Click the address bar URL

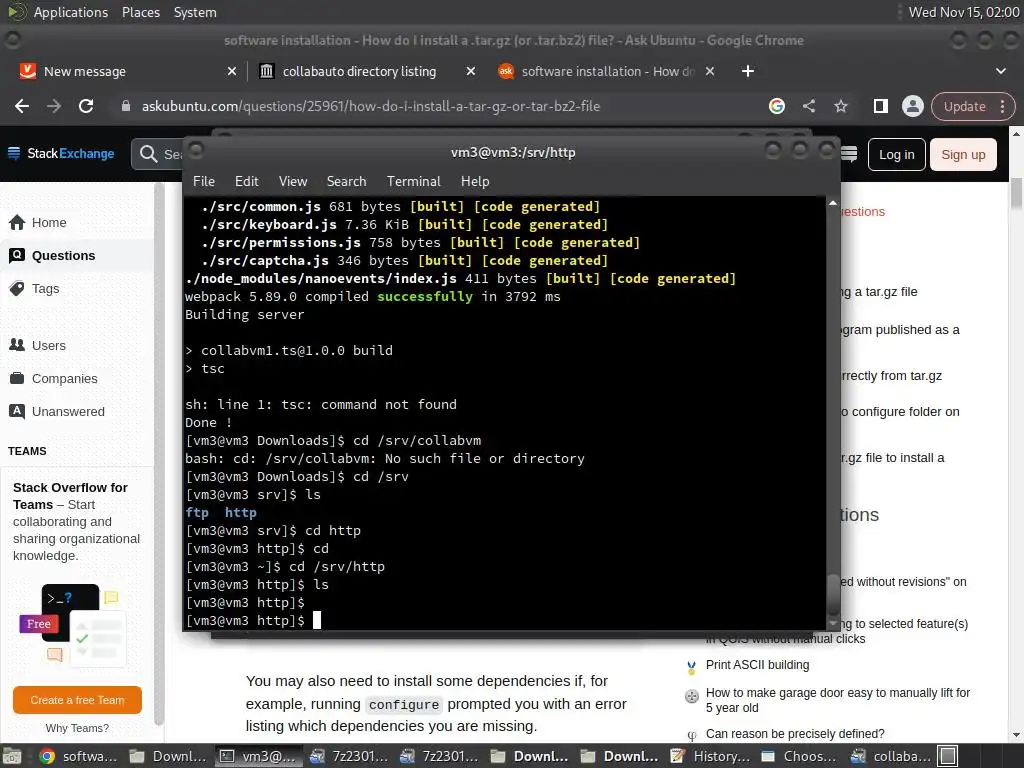click(x=371, y=106)
